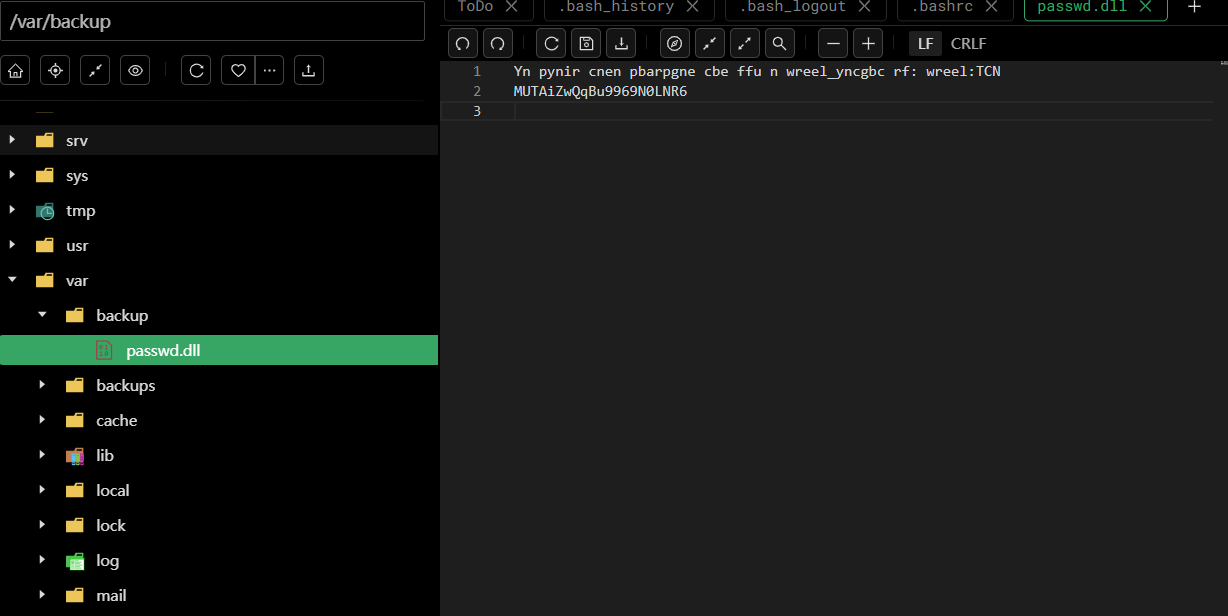The width and height of the screenshot is (1228, 616).
Task: Switch to the .bashrc tab
Action: coord(942,6)
